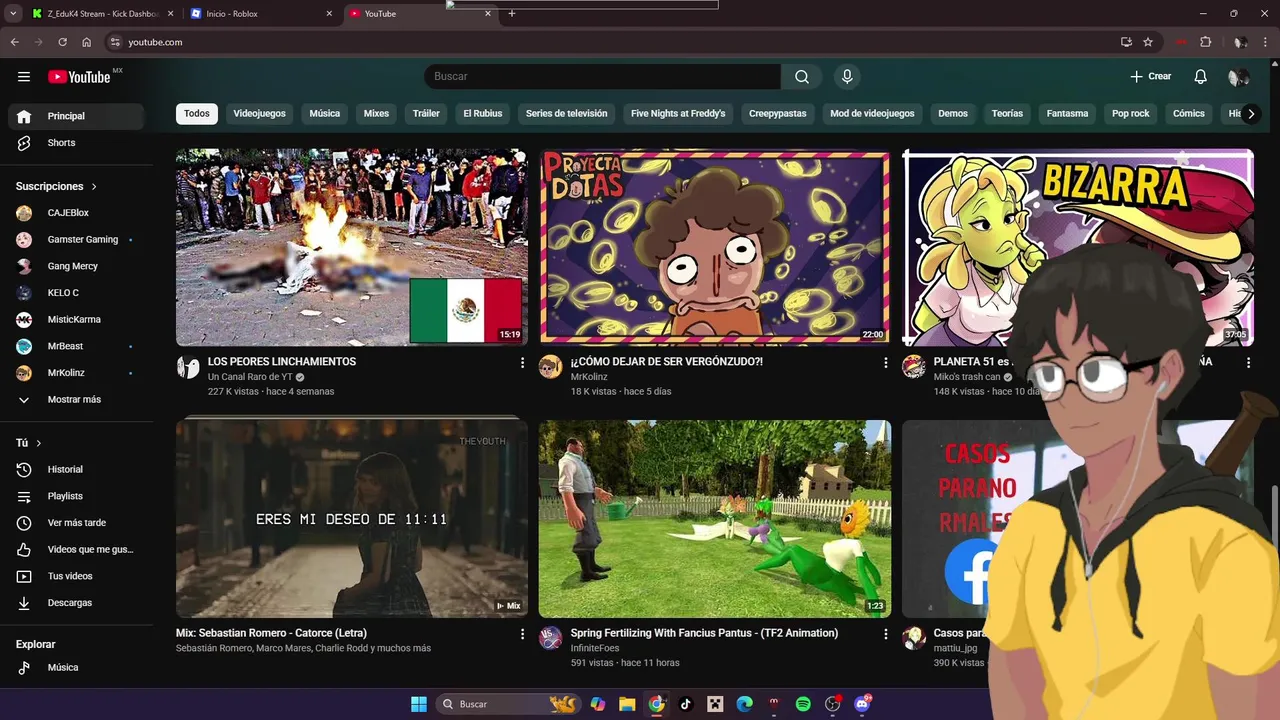
Task: Open Spotify from taskbar
Action: point(803,704)
